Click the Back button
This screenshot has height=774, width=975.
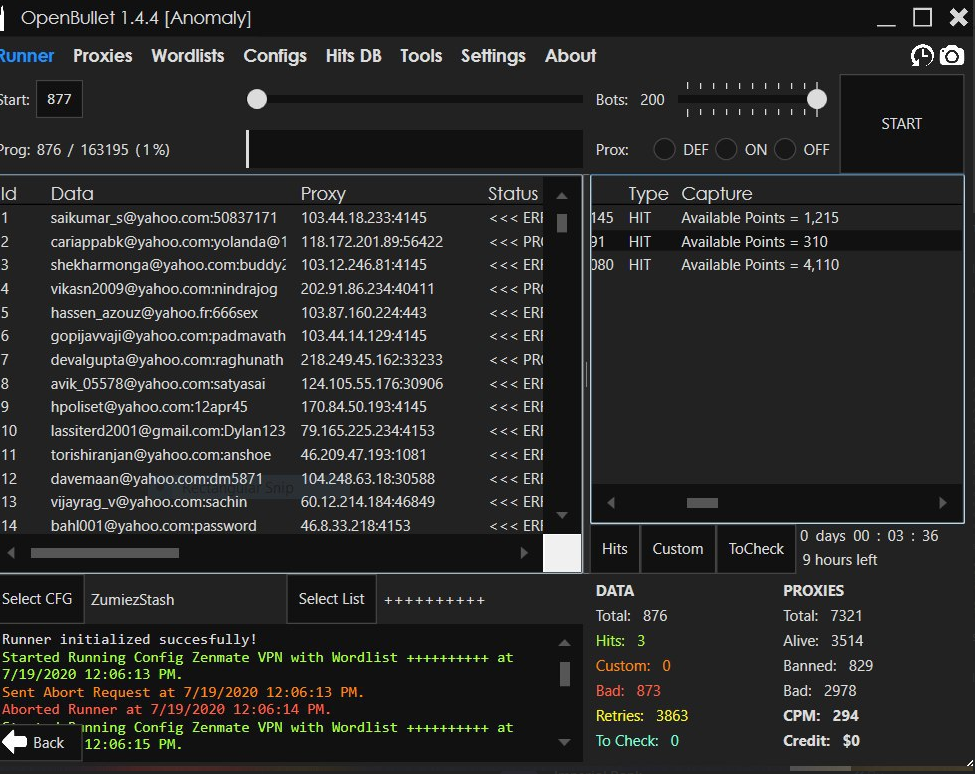tap(40, 742)
